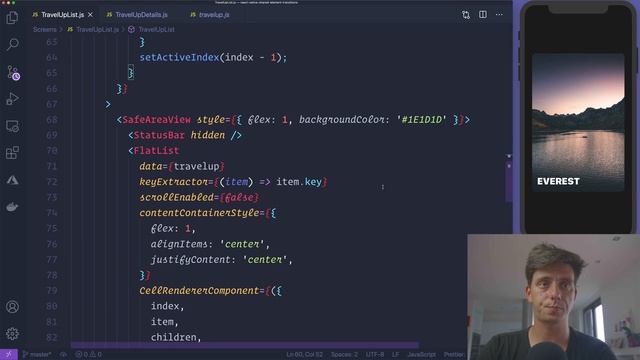This screenshot has width=640, height=360.
Task: Open Manage settings gear
Action: coord(12,334)
